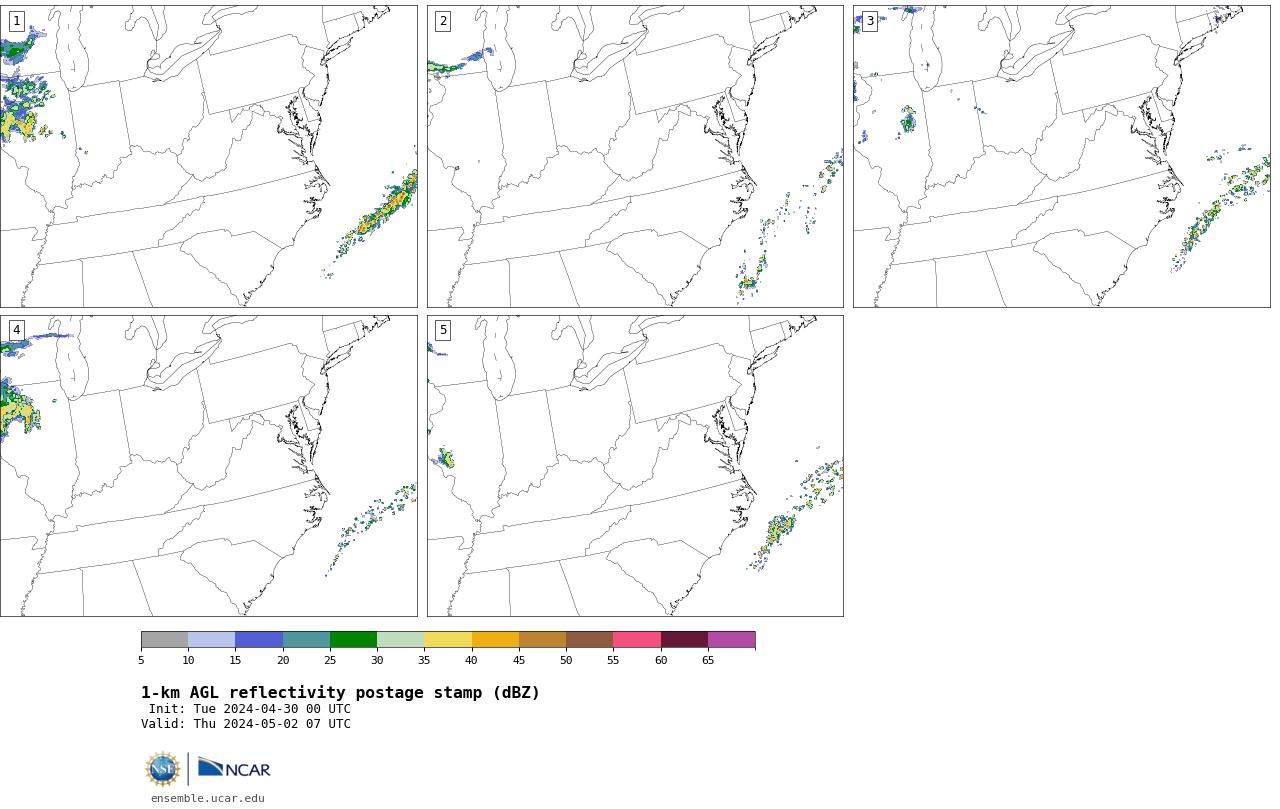
Task: Click the dark green 25-30 dBZ swatch
Action: click(353, 640)
